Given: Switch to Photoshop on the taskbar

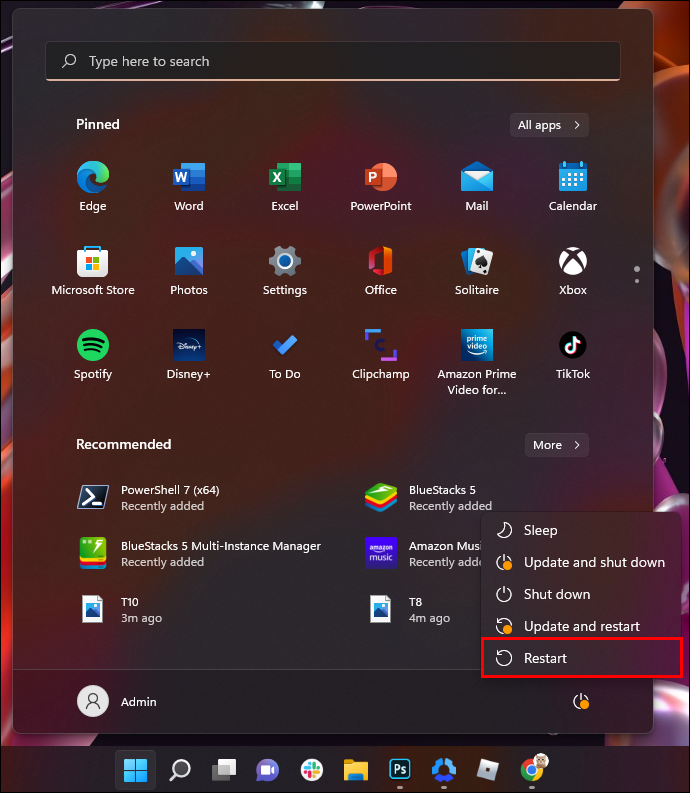Looking at the screenshot, I should tap(400, 770).
